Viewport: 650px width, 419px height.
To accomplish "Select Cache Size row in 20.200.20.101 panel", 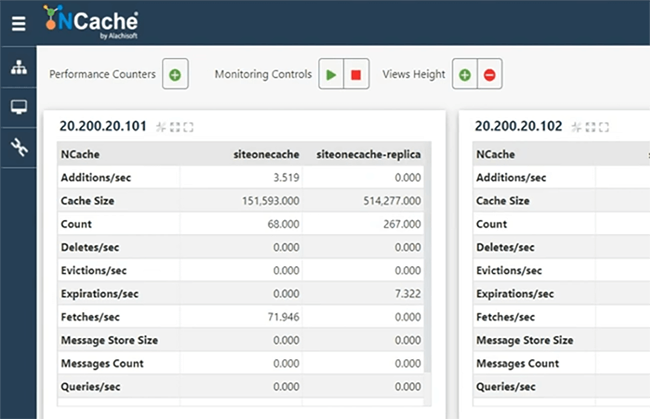I will pos(241,201).
